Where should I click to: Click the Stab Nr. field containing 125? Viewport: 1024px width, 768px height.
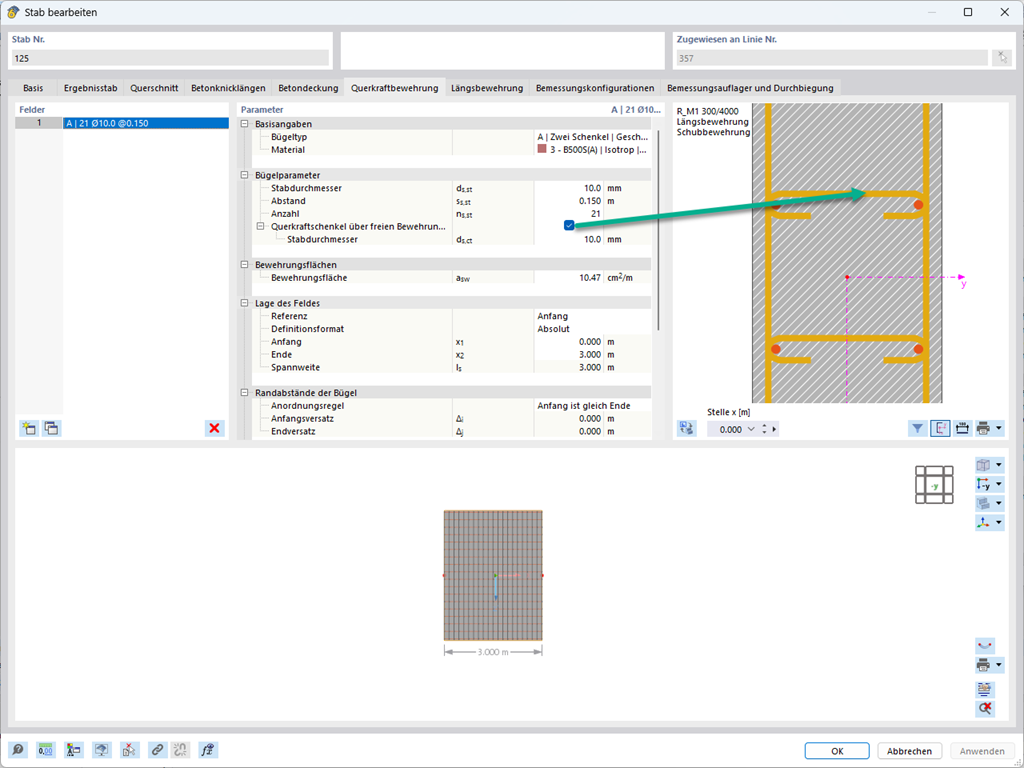tap(170, 58)
